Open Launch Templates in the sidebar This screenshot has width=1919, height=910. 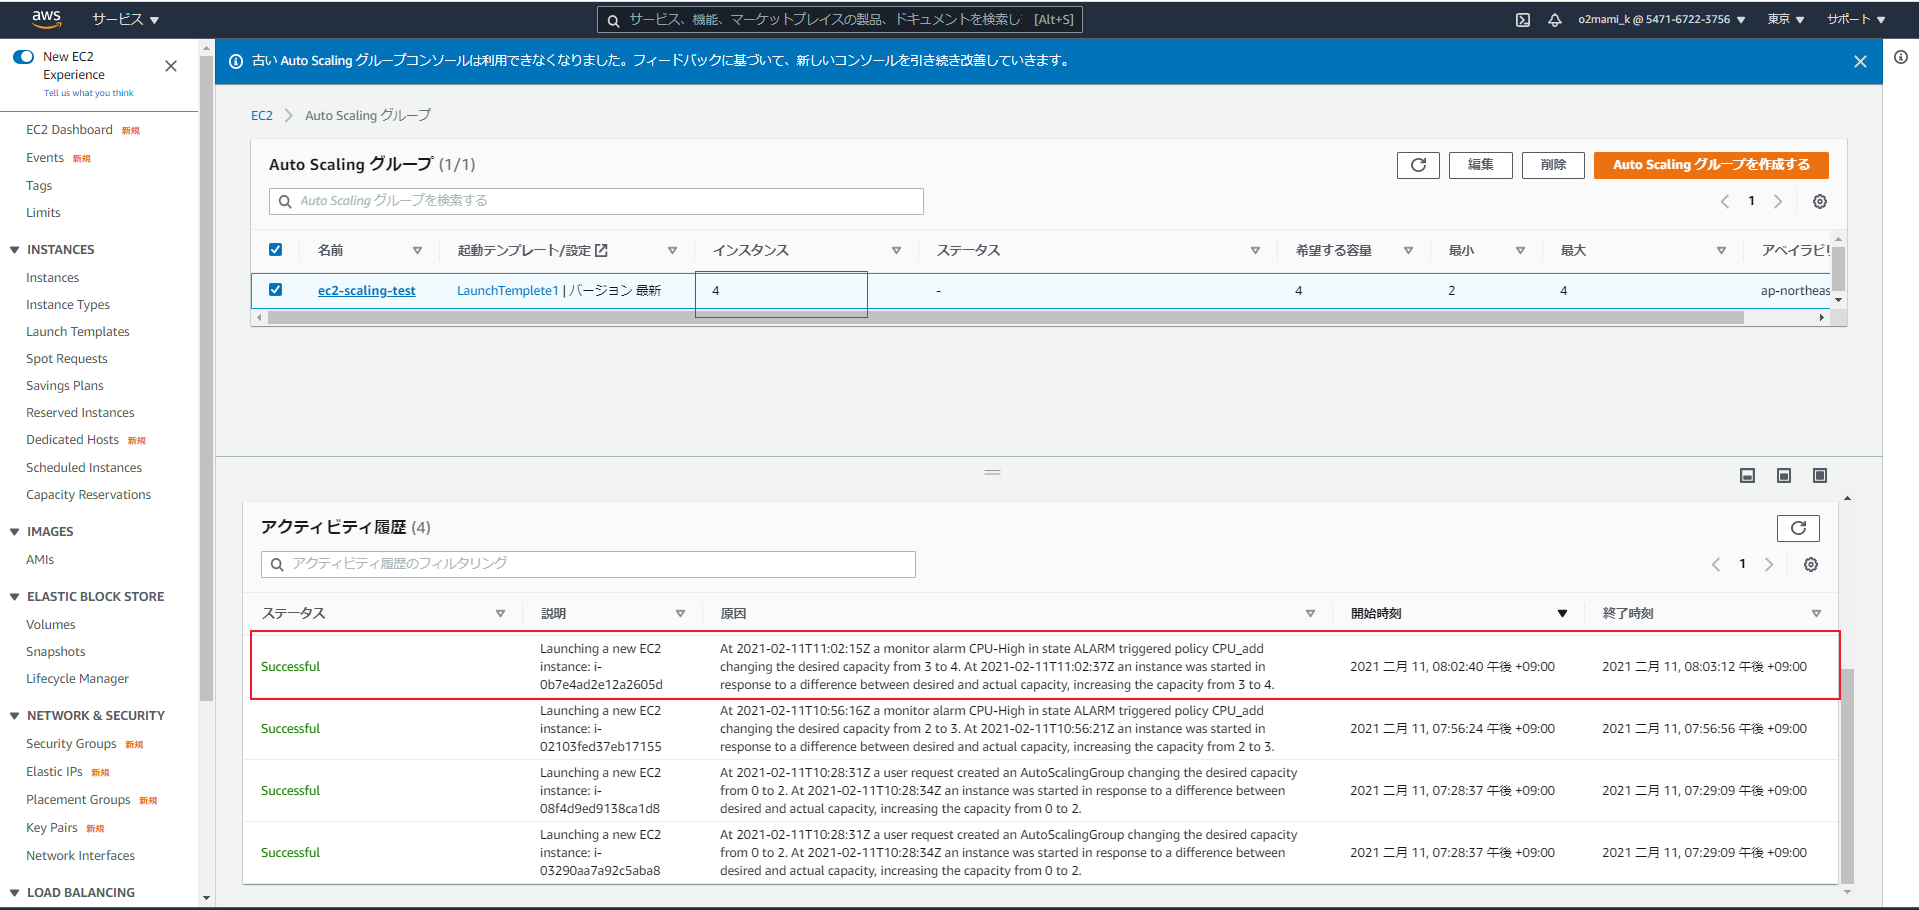78,332
